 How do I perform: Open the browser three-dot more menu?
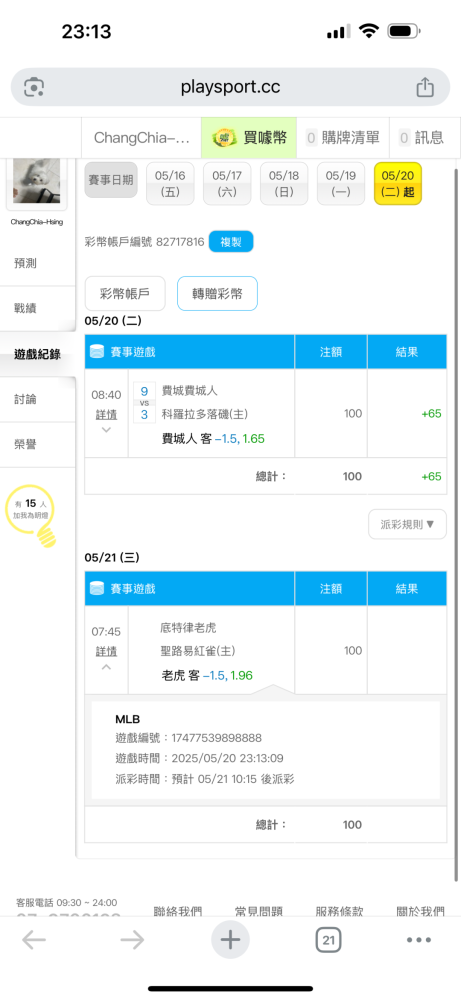419,939
